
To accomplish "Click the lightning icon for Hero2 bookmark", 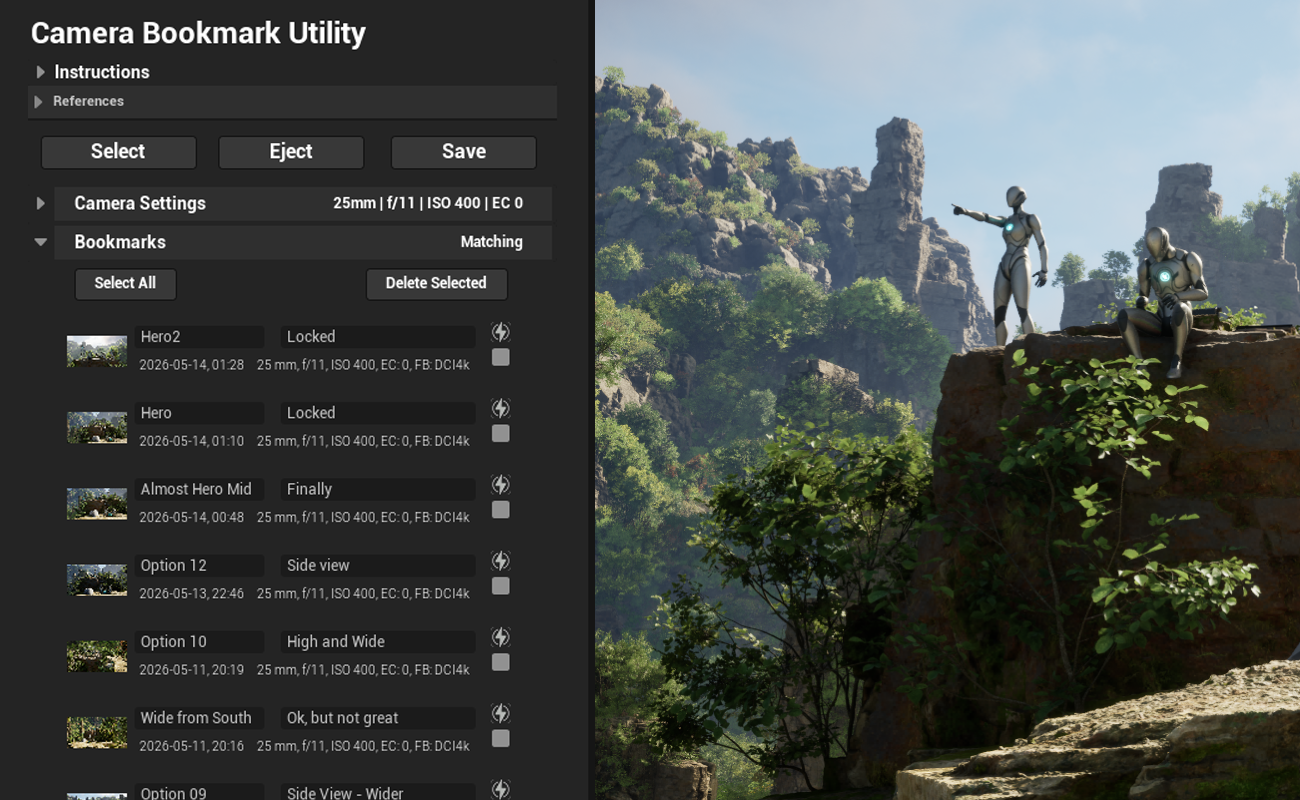I will [501, 332].
